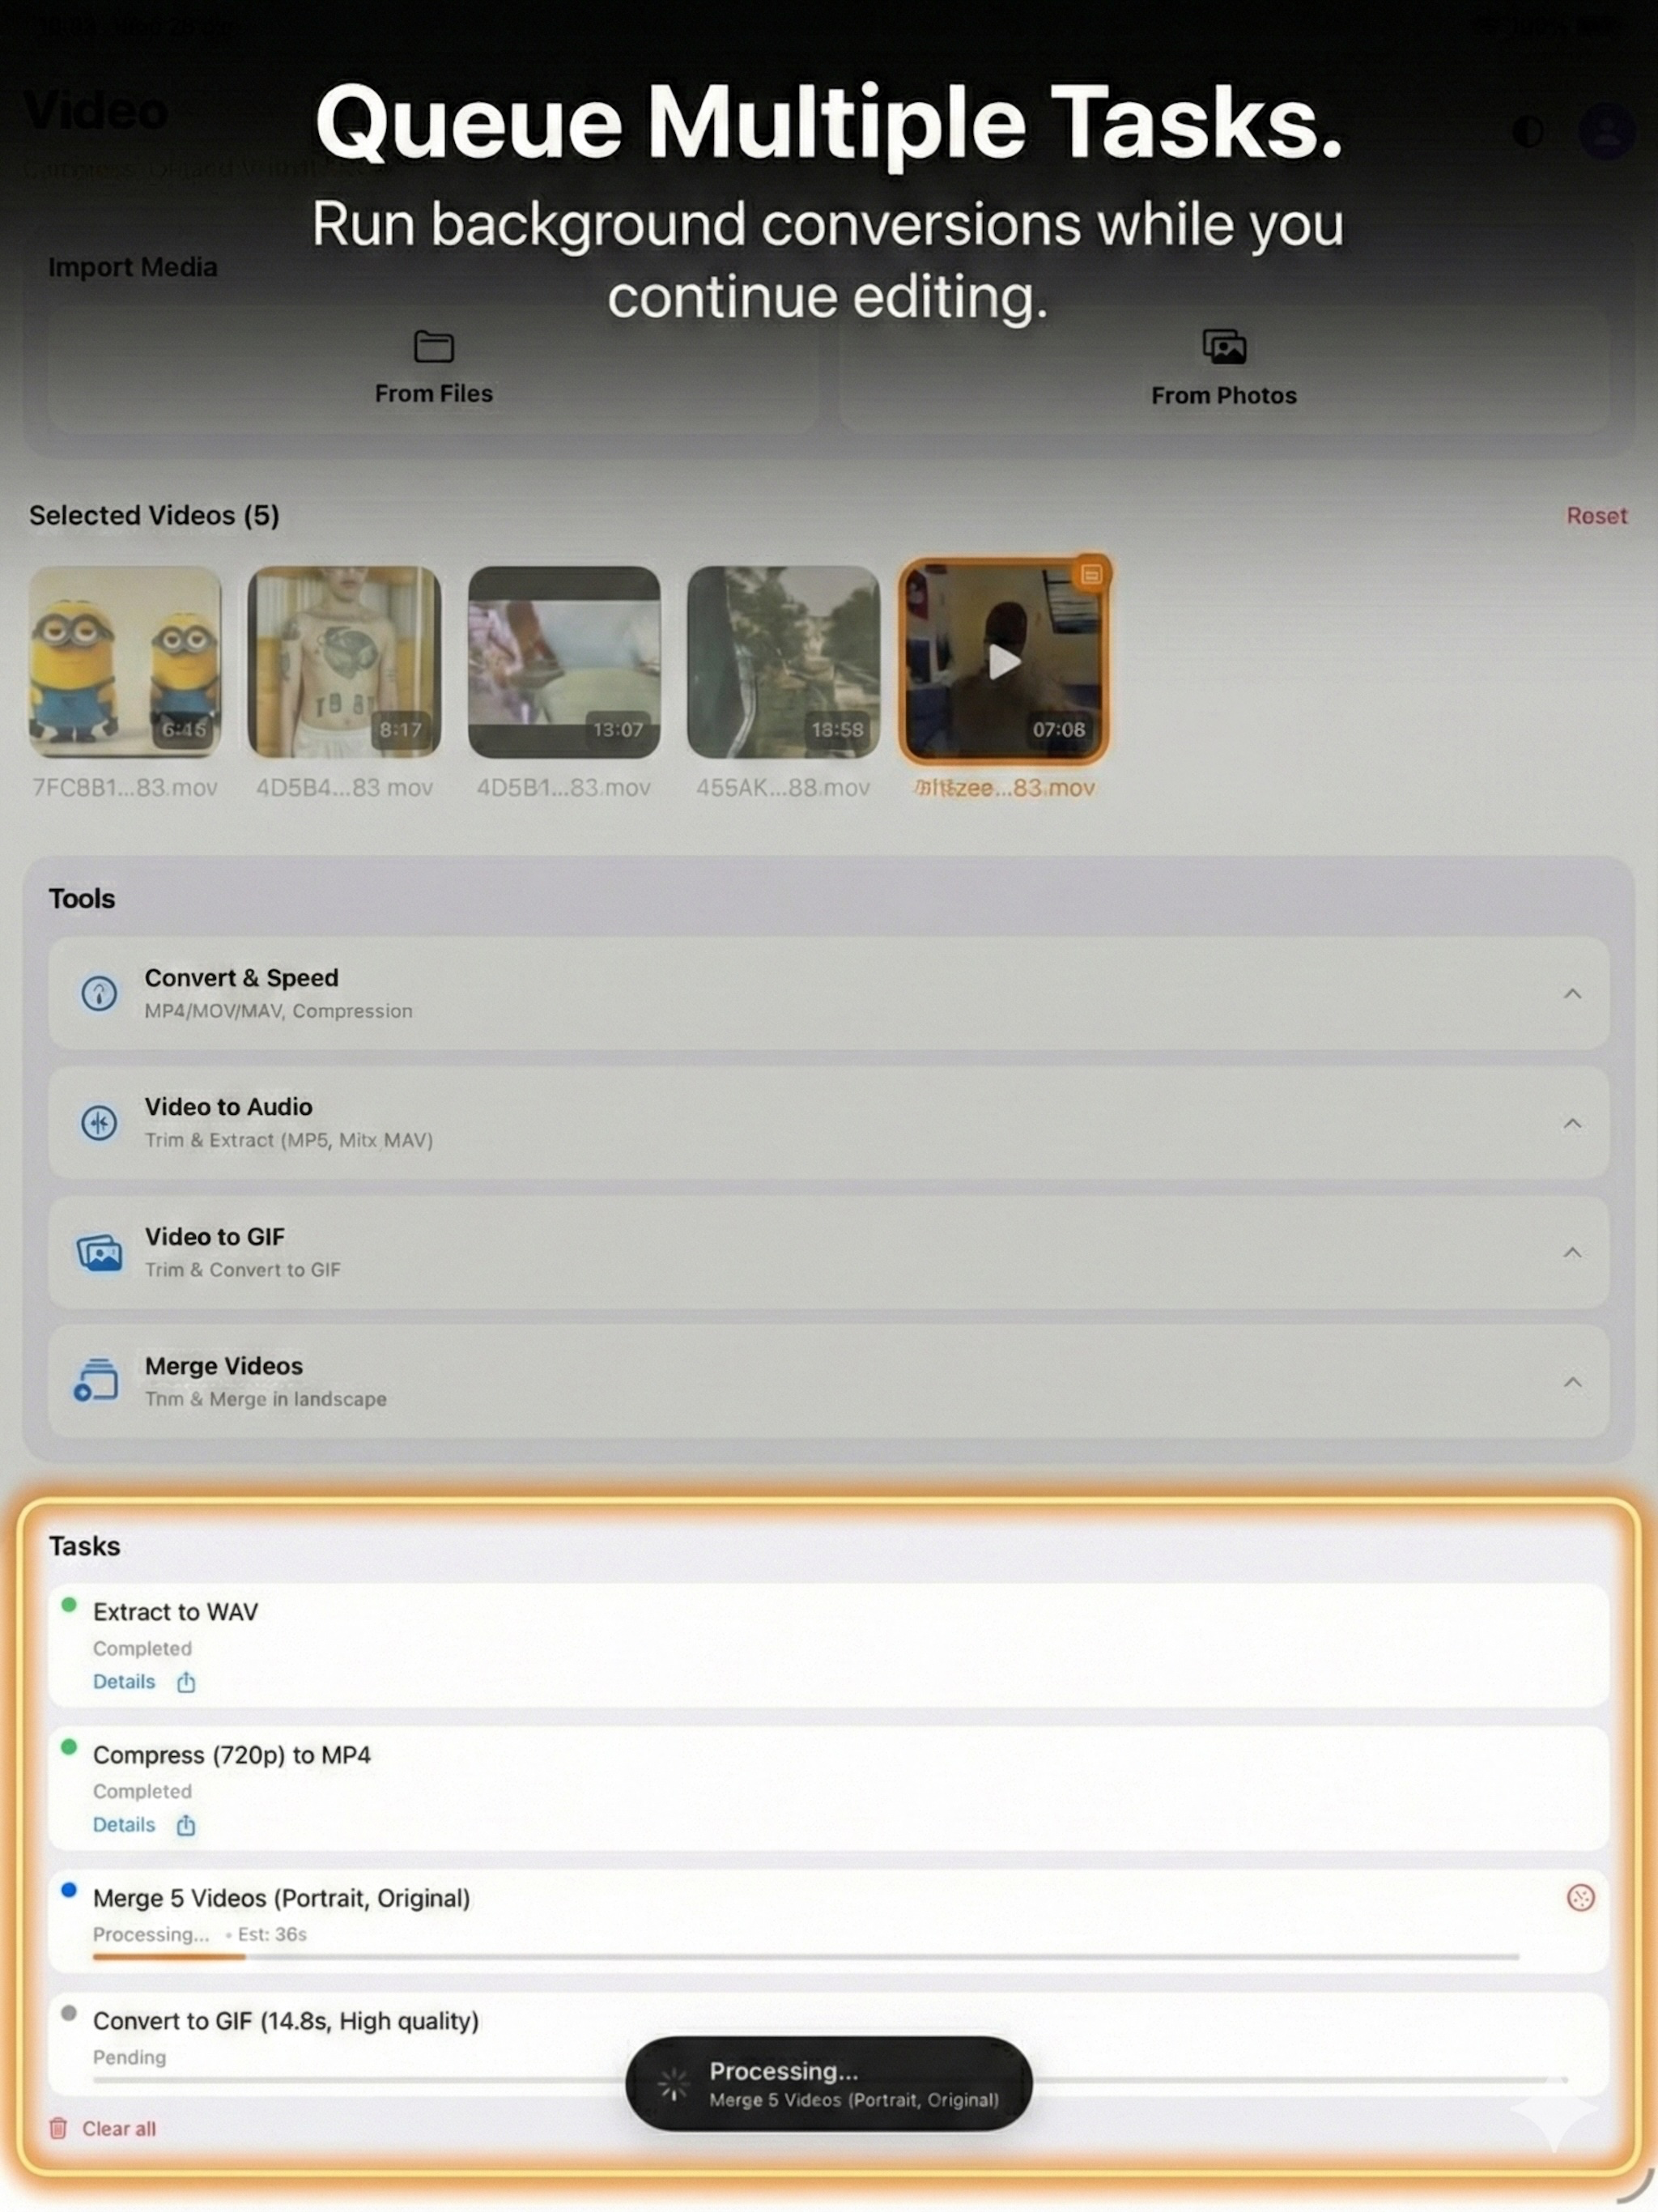Viewport: 1658px width, 2212px height.
Task: Click the orange badge on the selected thumbnail
Action: tap(1091, 574)
